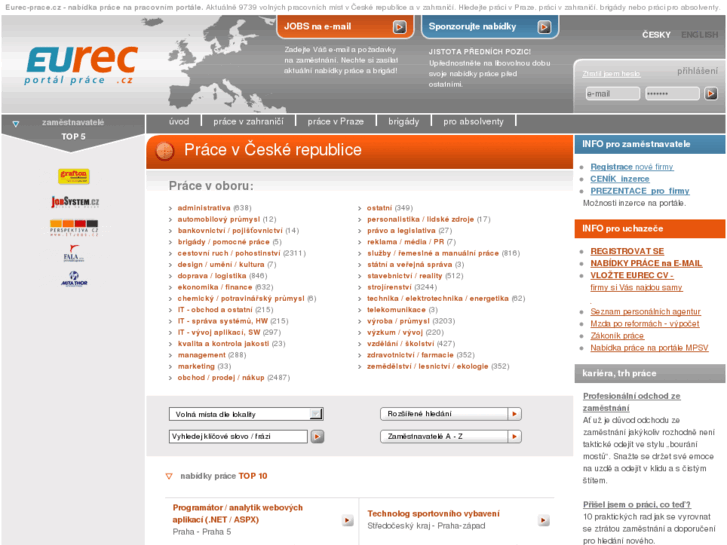Open JobSystem.cz employer logo

(x=75, y=202)
